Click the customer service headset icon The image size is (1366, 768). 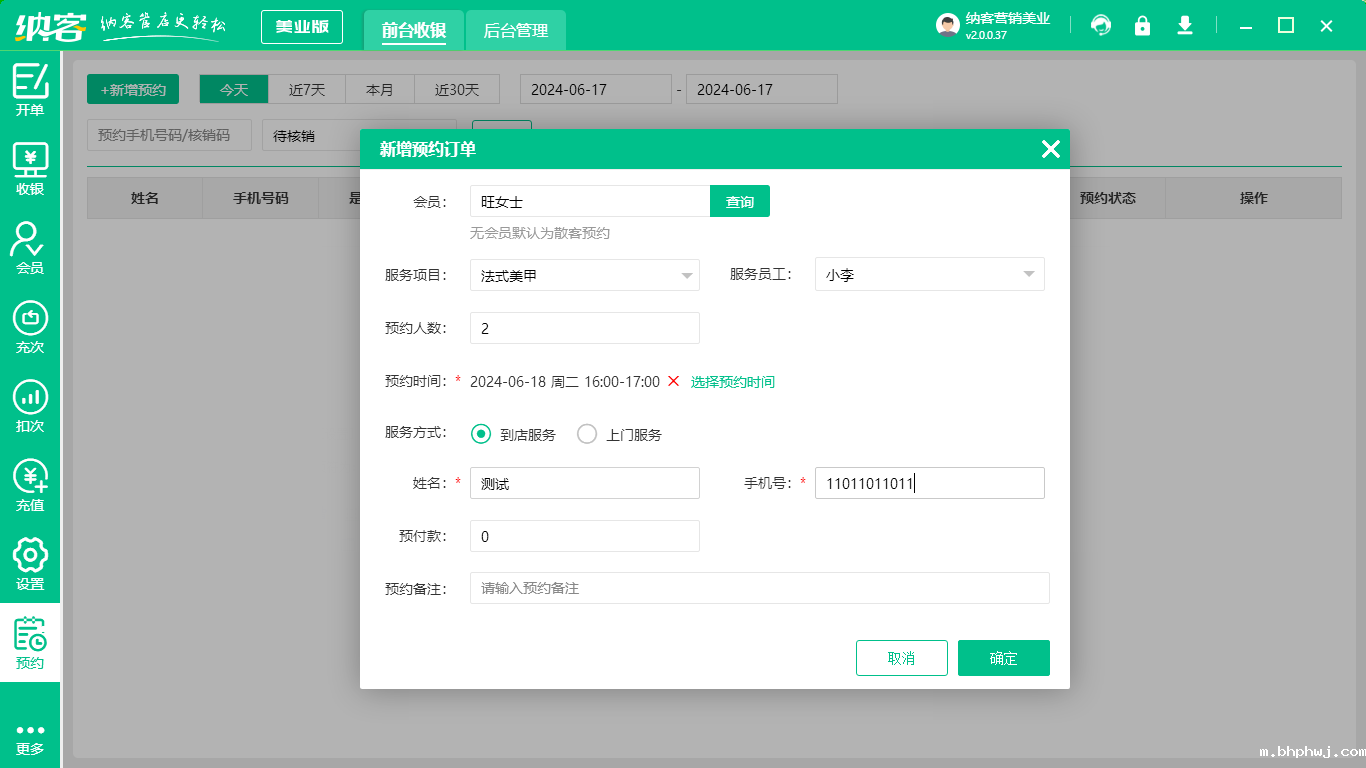[x=1101, y=25]
